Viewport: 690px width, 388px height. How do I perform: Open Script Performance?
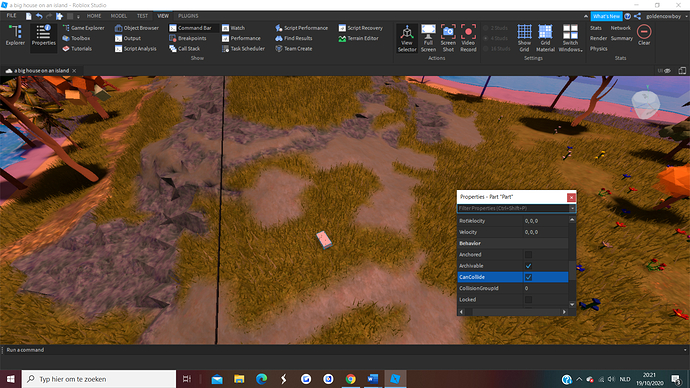[x=301, y=28]
